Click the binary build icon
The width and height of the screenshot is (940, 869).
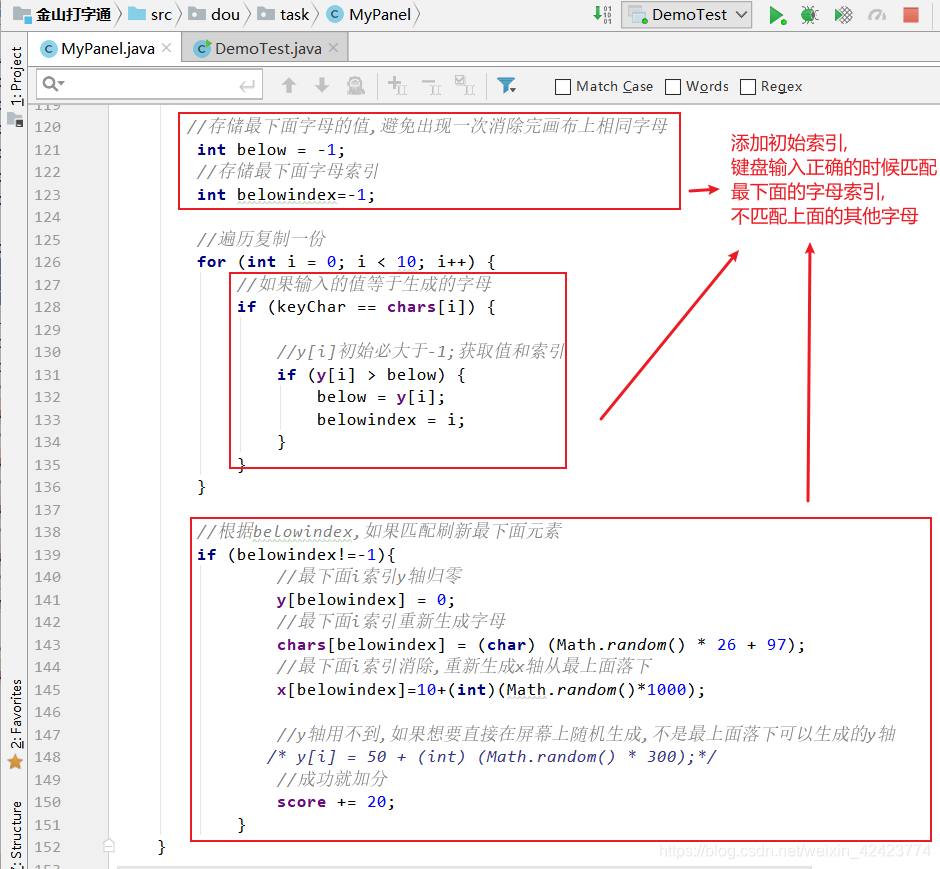[x=602, y=14]
